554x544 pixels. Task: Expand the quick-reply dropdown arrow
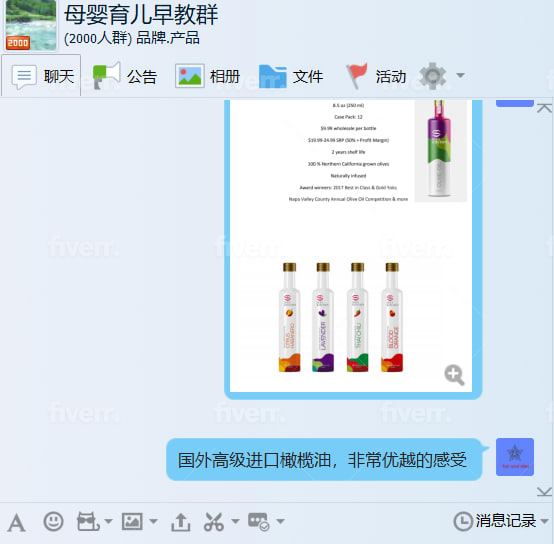tap(280, 521)
